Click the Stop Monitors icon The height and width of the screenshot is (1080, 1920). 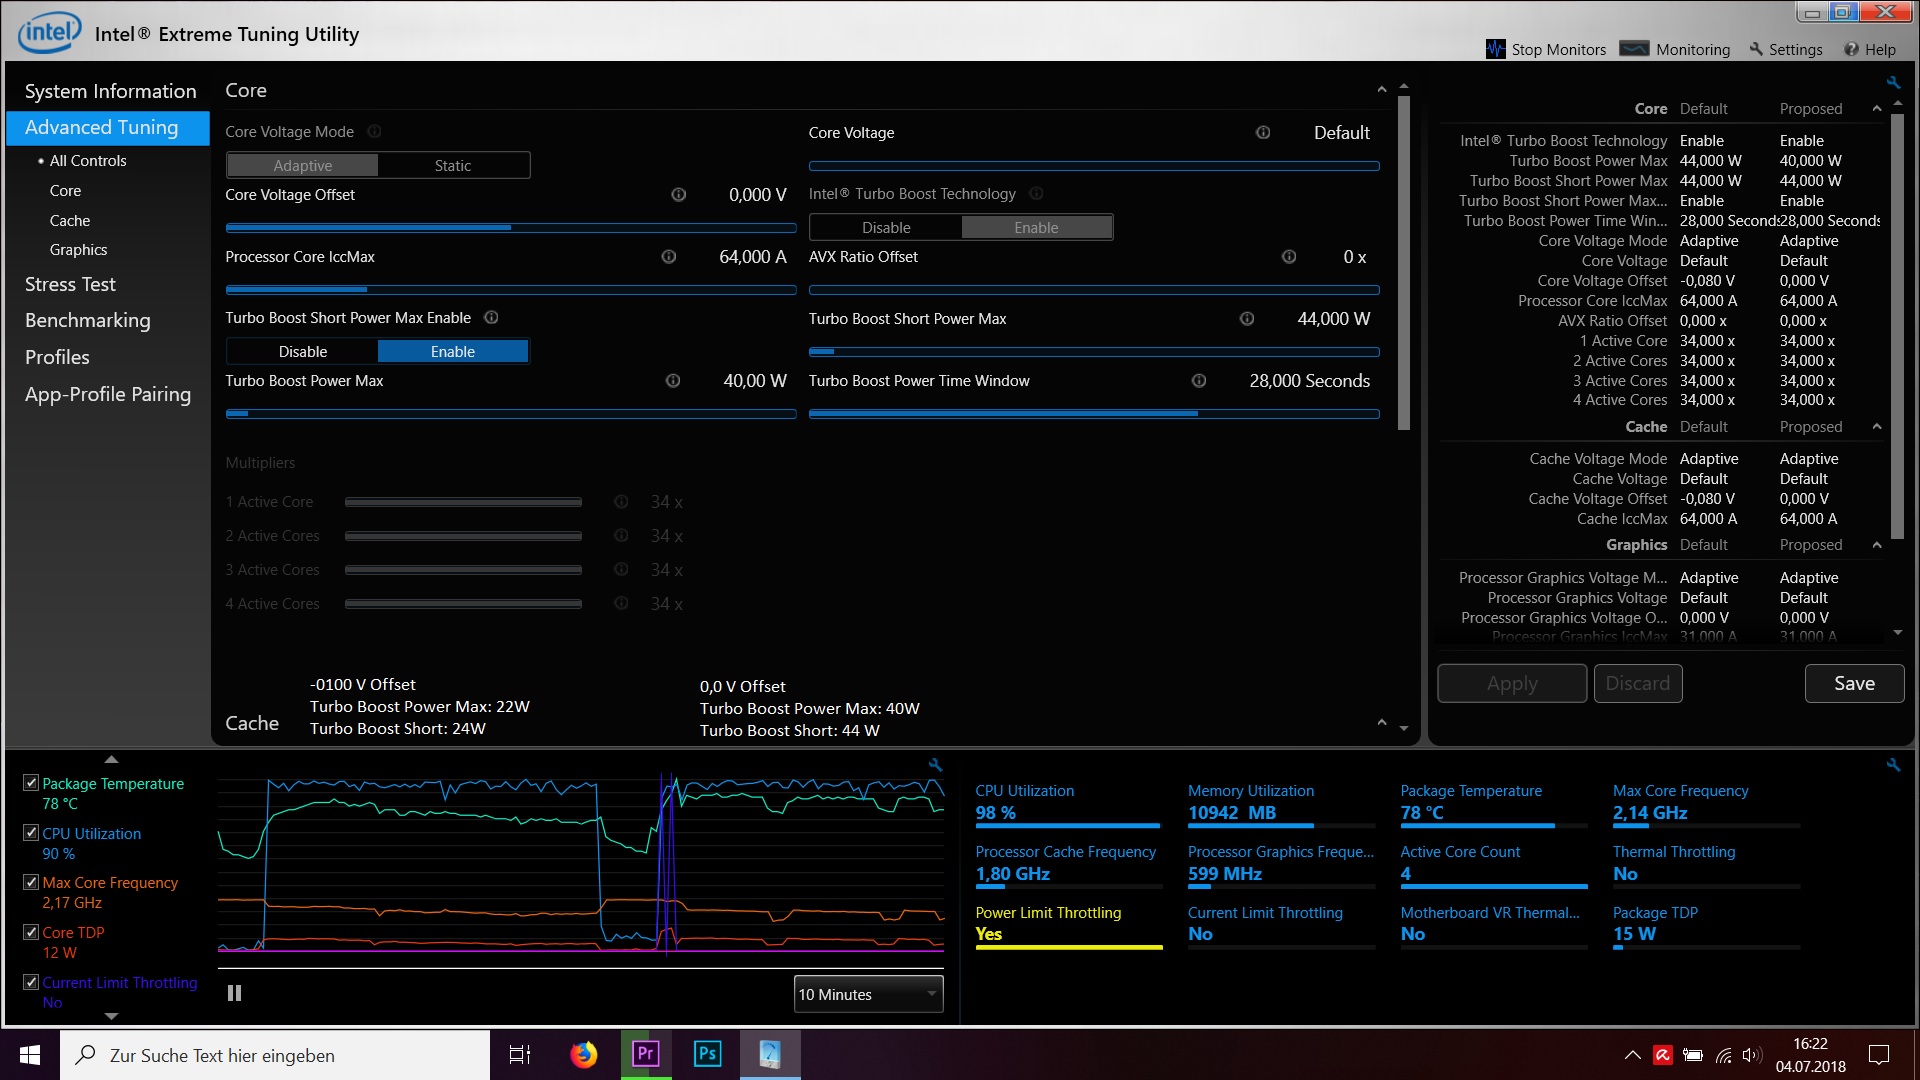(1495, 49)
